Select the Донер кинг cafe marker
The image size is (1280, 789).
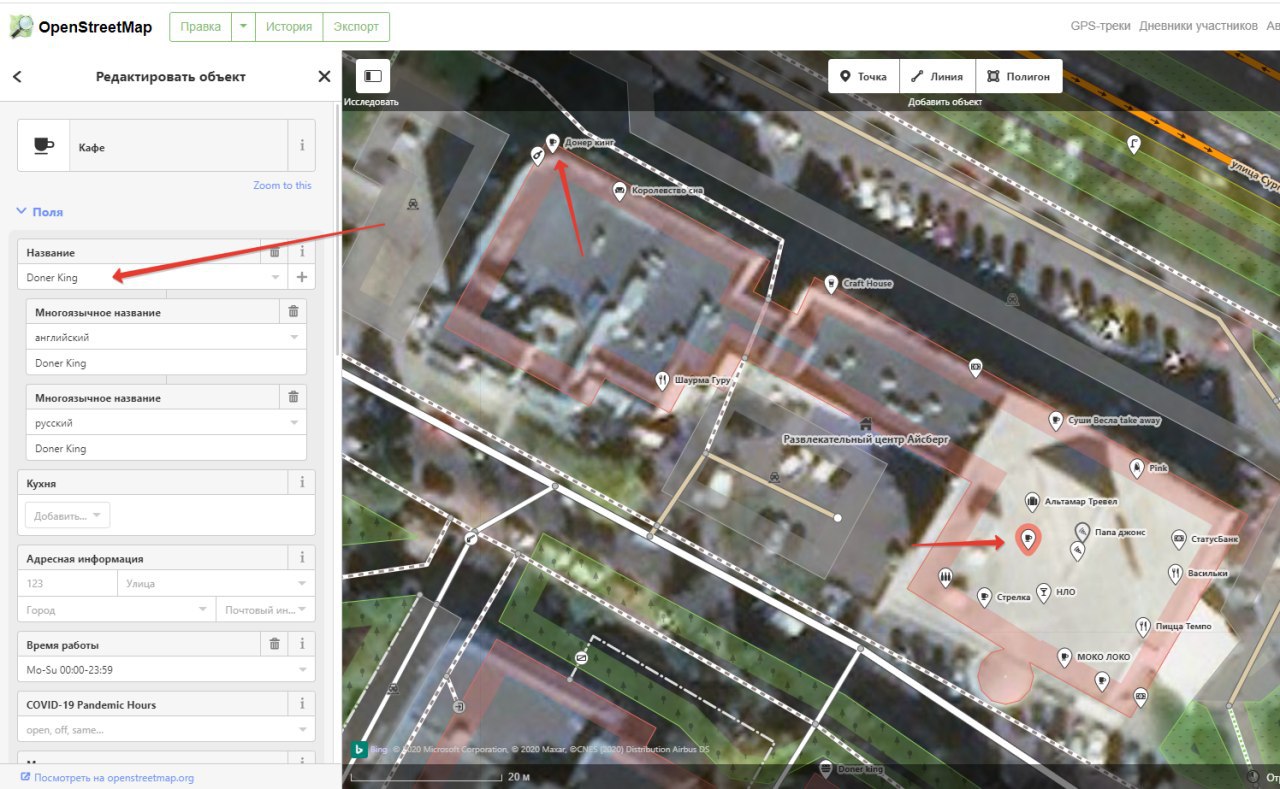tap(553, 142)
